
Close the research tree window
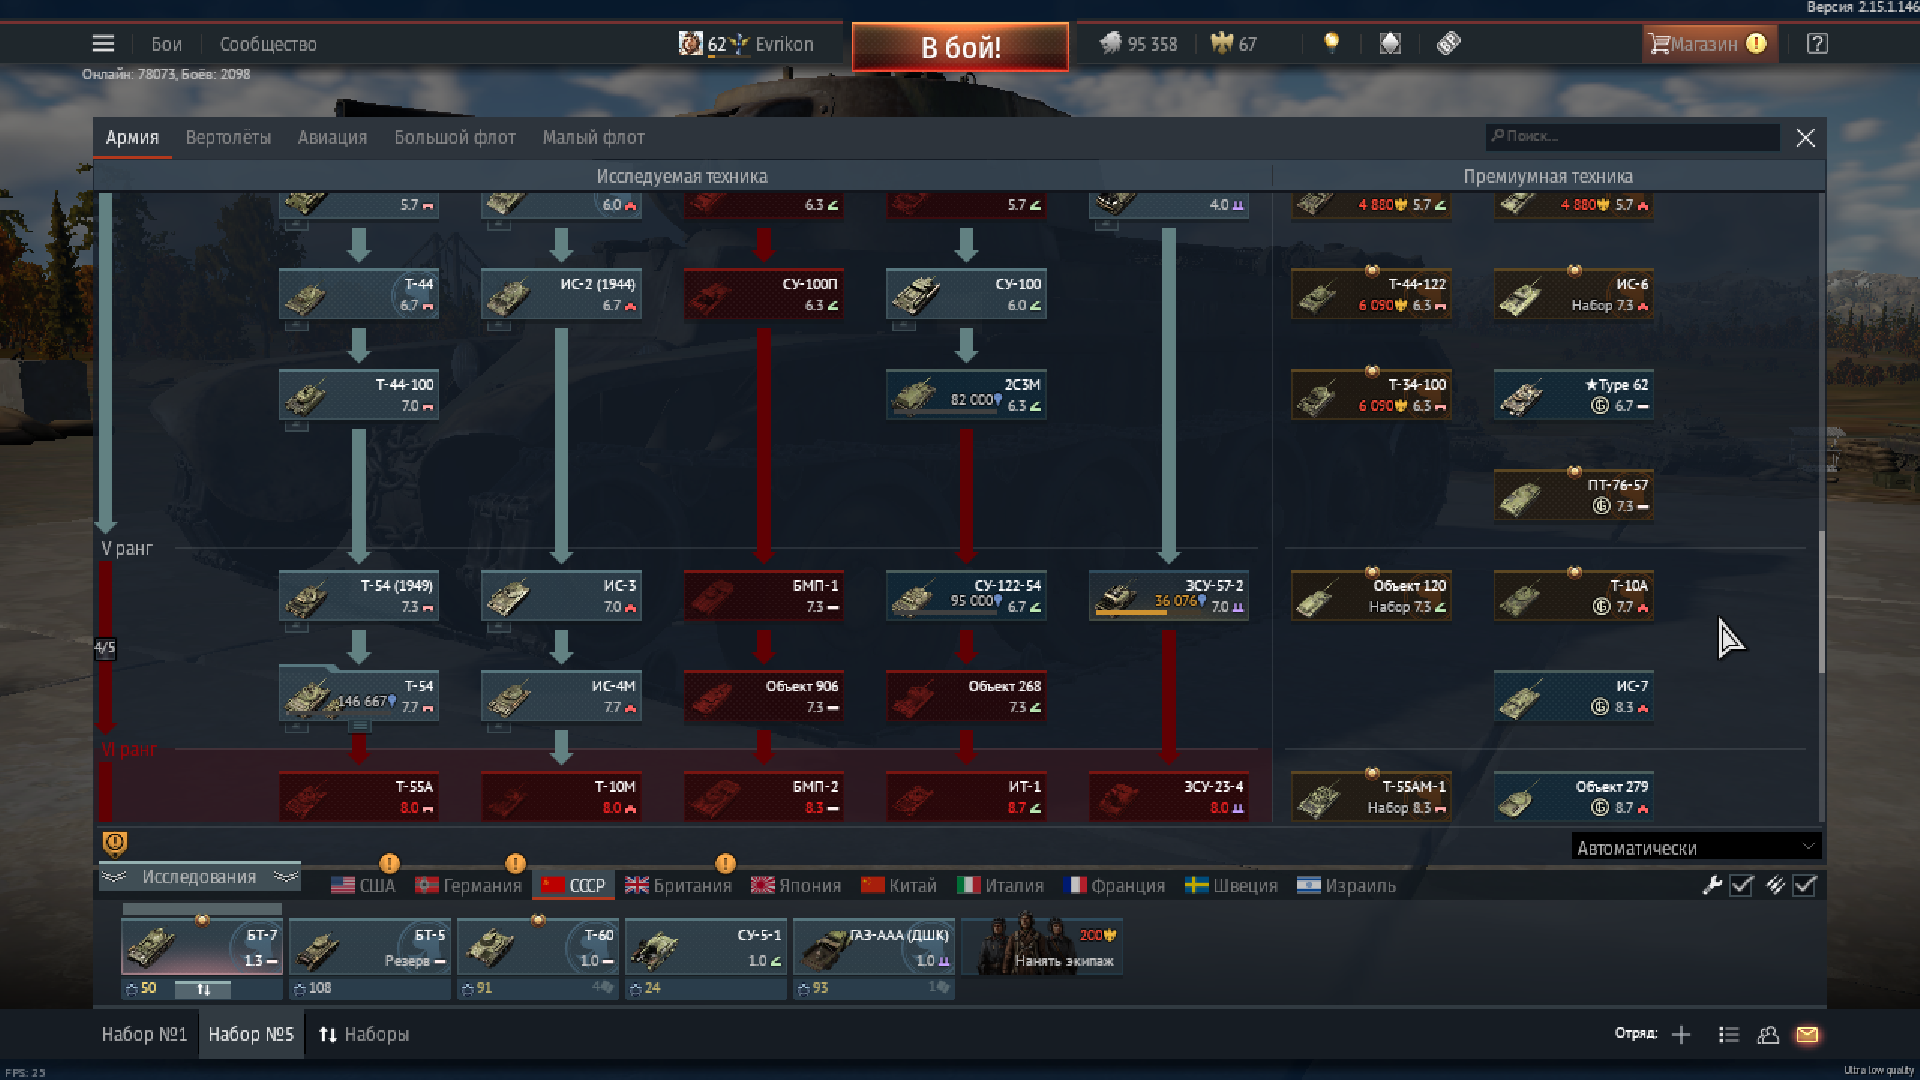(1805, 138)
